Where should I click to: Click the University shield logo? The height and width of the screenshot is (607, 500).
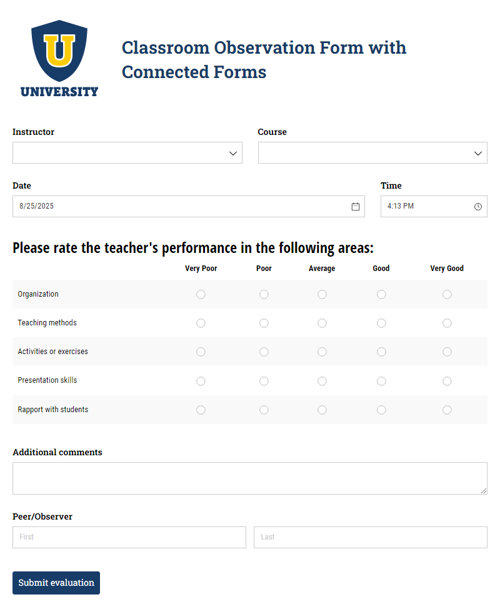click(x=59, y=58)
